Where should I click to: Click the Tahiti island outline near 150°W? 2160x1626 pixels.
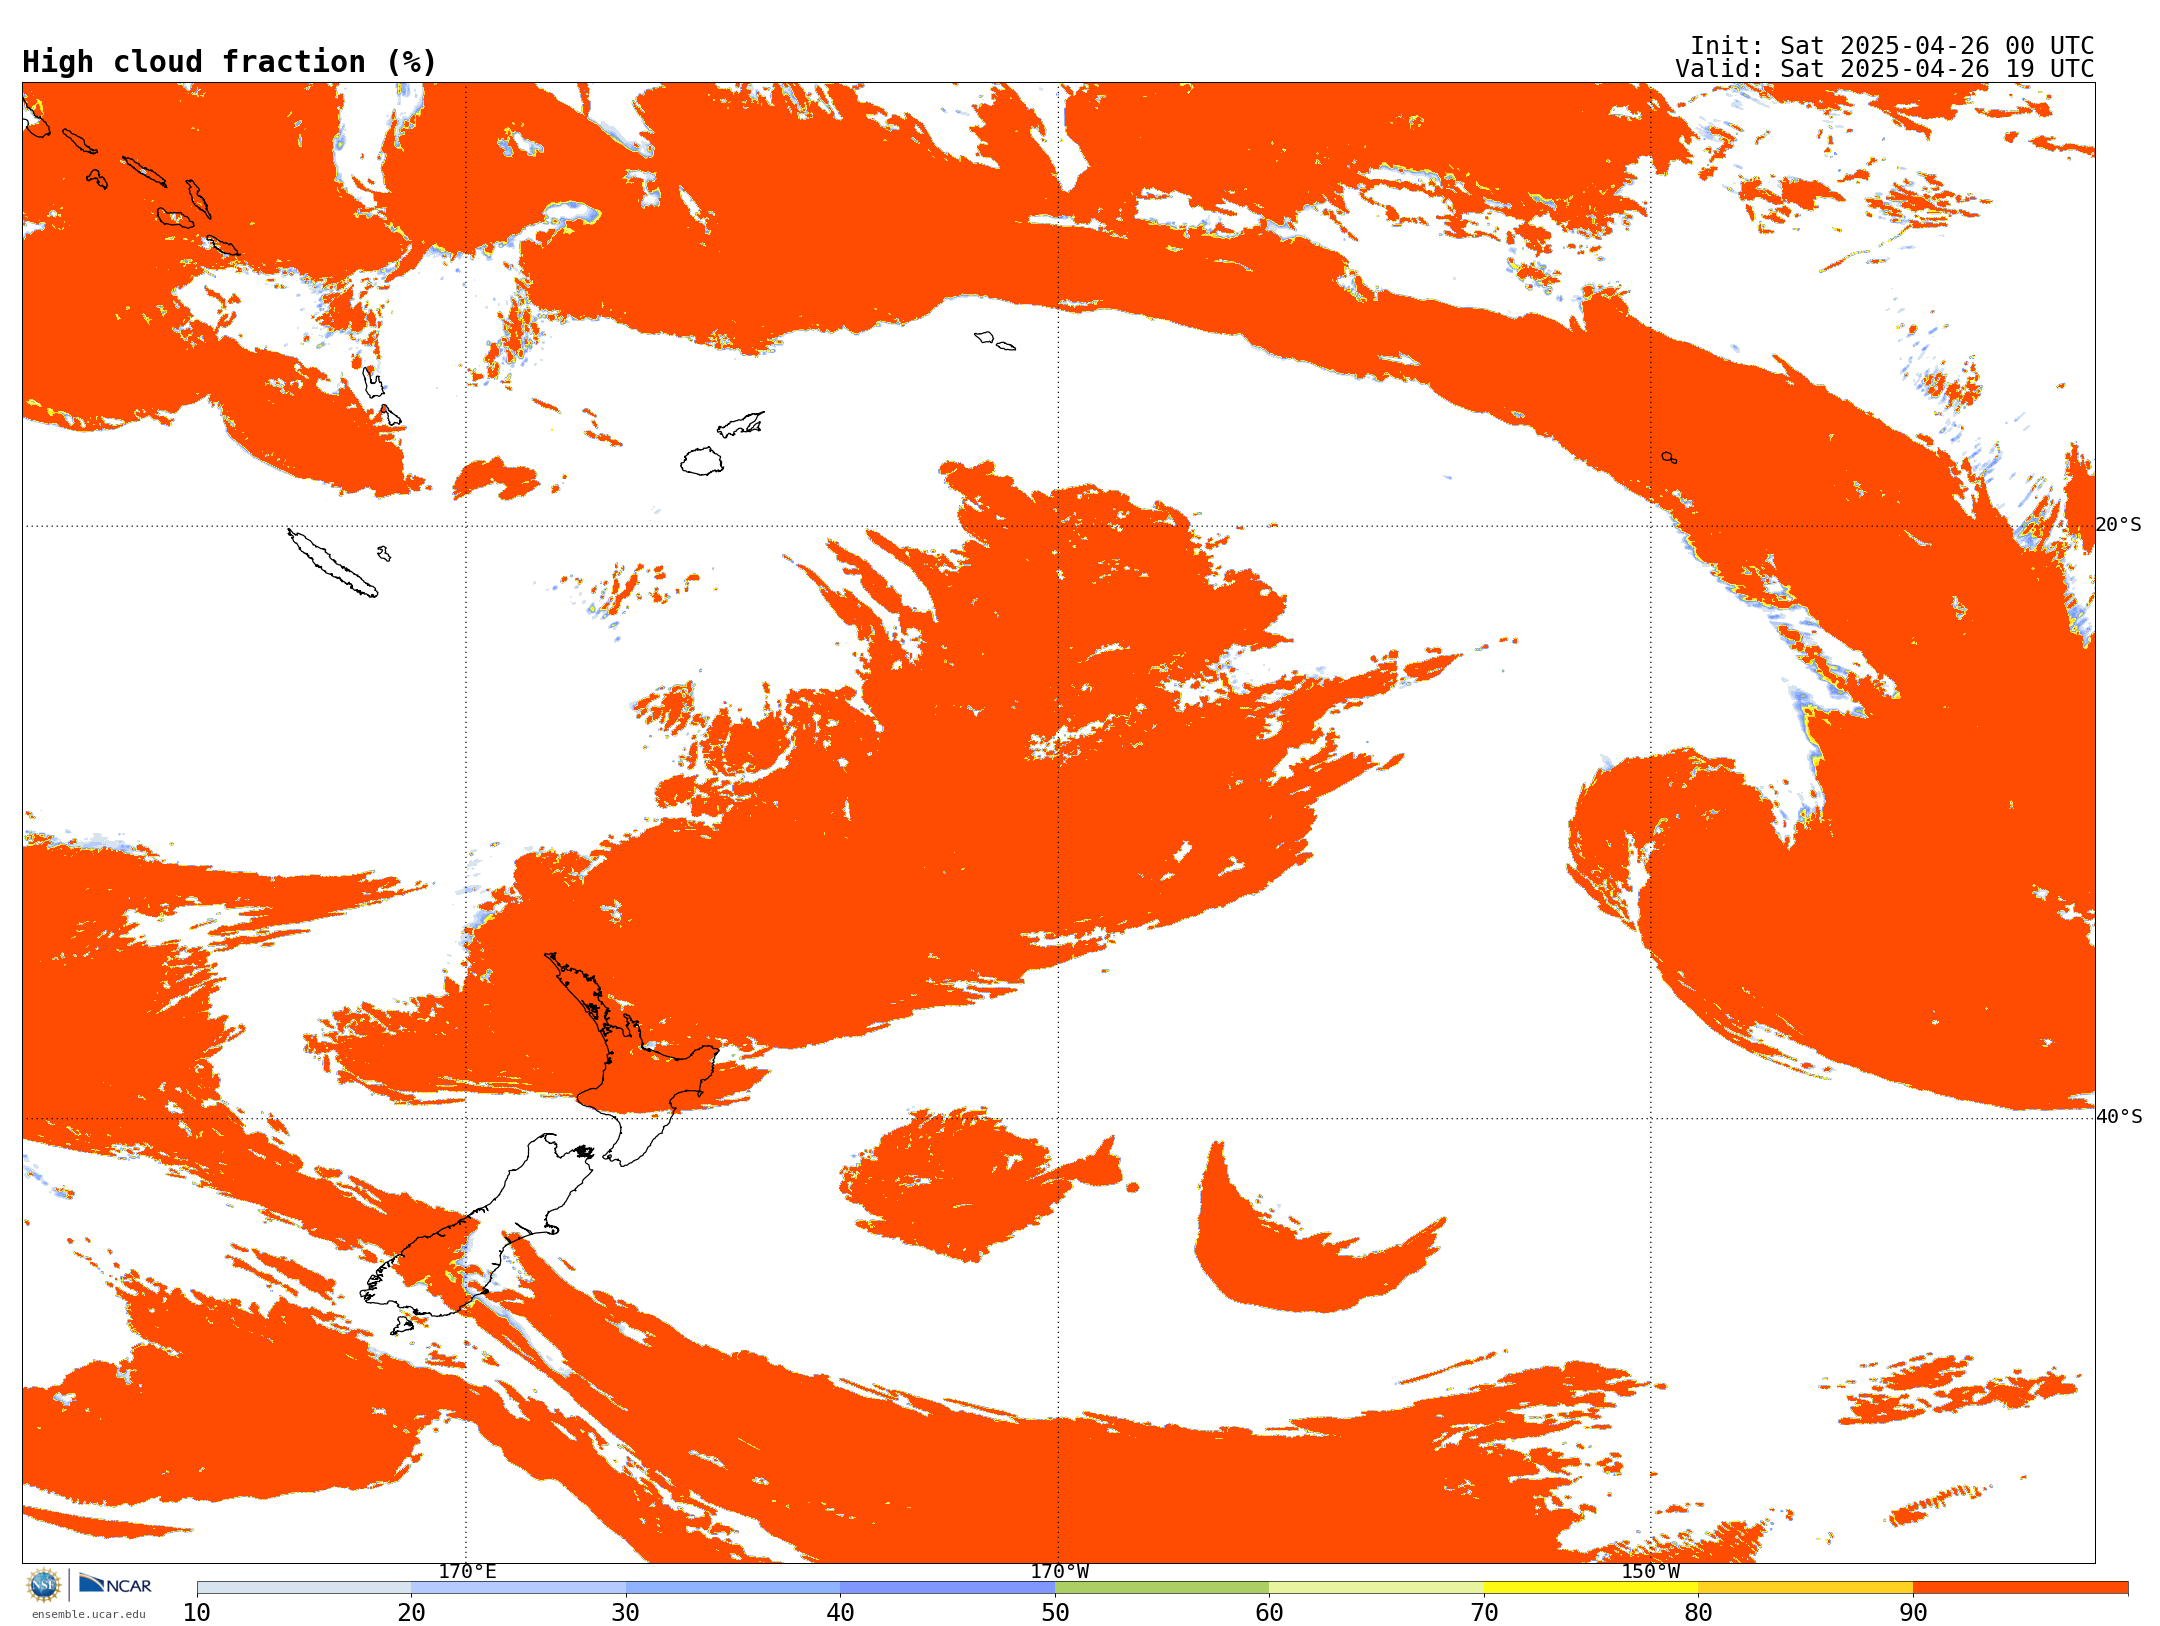[x=1669, y=457]
